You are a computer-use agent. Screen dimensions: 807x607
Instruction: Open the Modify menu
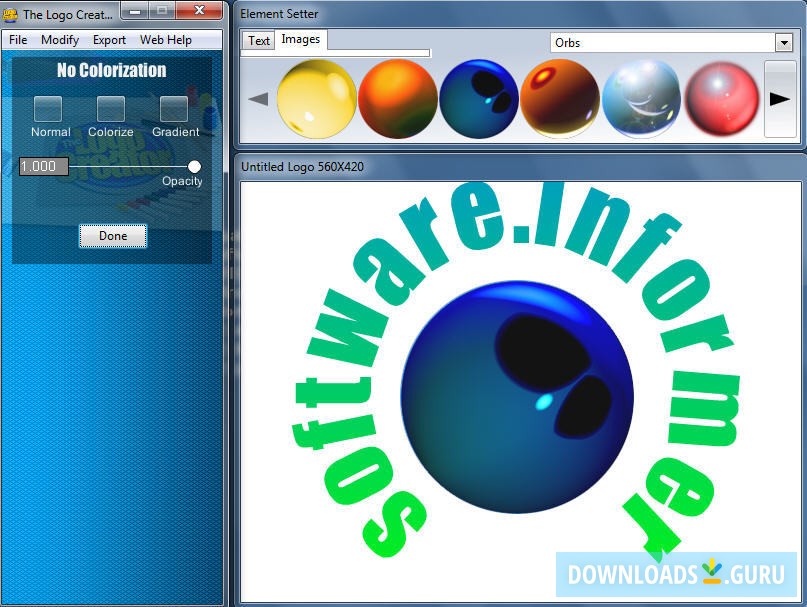[60, 40]
